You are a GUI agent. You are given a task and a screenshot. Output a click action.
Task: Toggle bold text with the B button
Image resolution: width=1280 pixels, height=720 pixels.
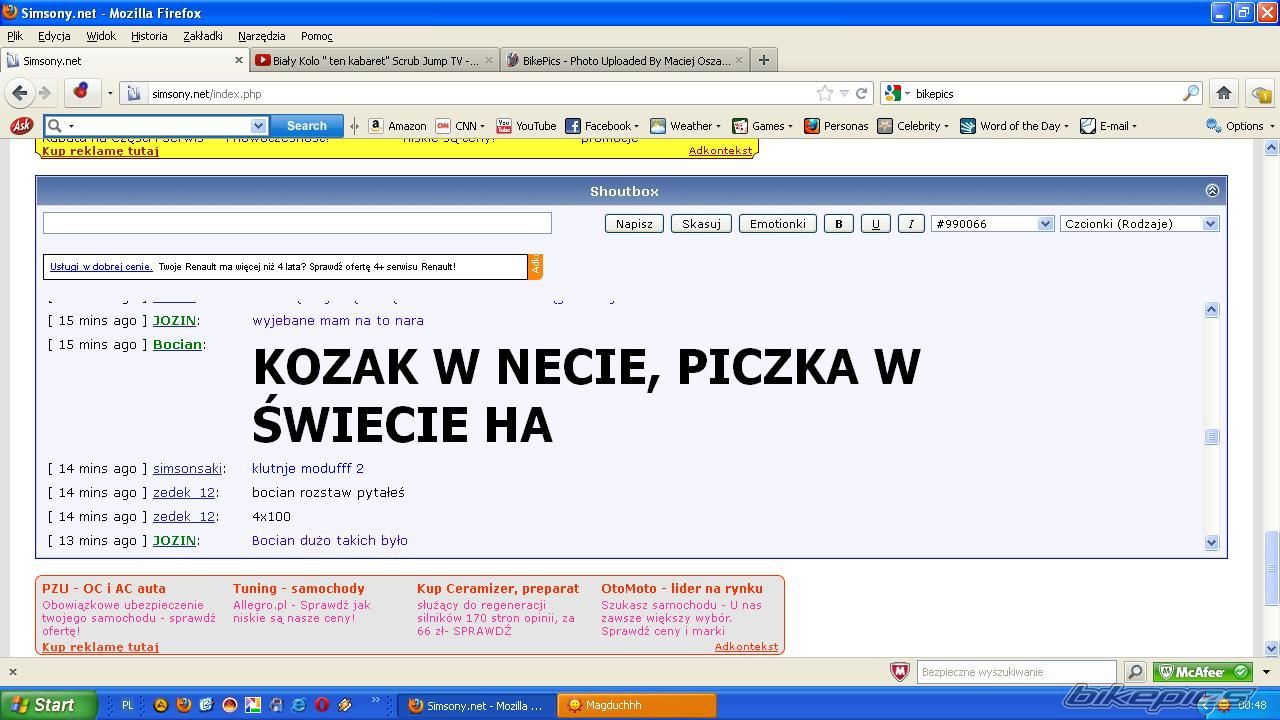coord(838,224)
